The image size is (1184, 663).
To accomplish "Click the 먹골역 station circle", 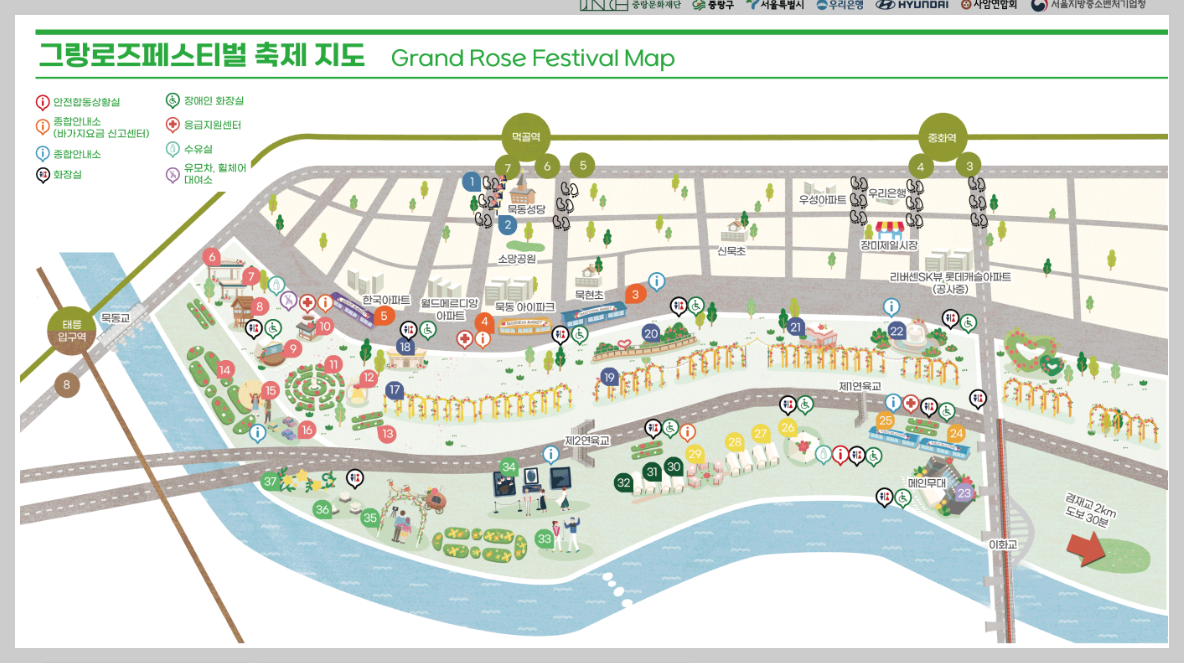I will 526,137.
